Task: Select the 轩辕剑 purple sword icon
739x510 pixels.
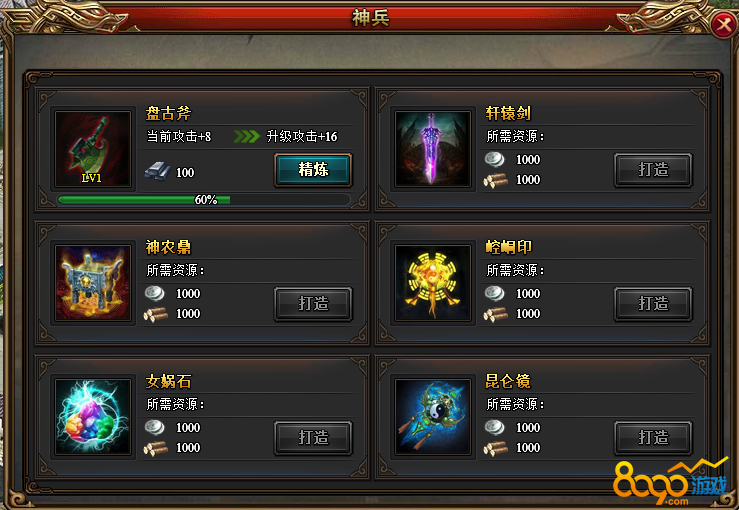Action: (x=433, y=149)
